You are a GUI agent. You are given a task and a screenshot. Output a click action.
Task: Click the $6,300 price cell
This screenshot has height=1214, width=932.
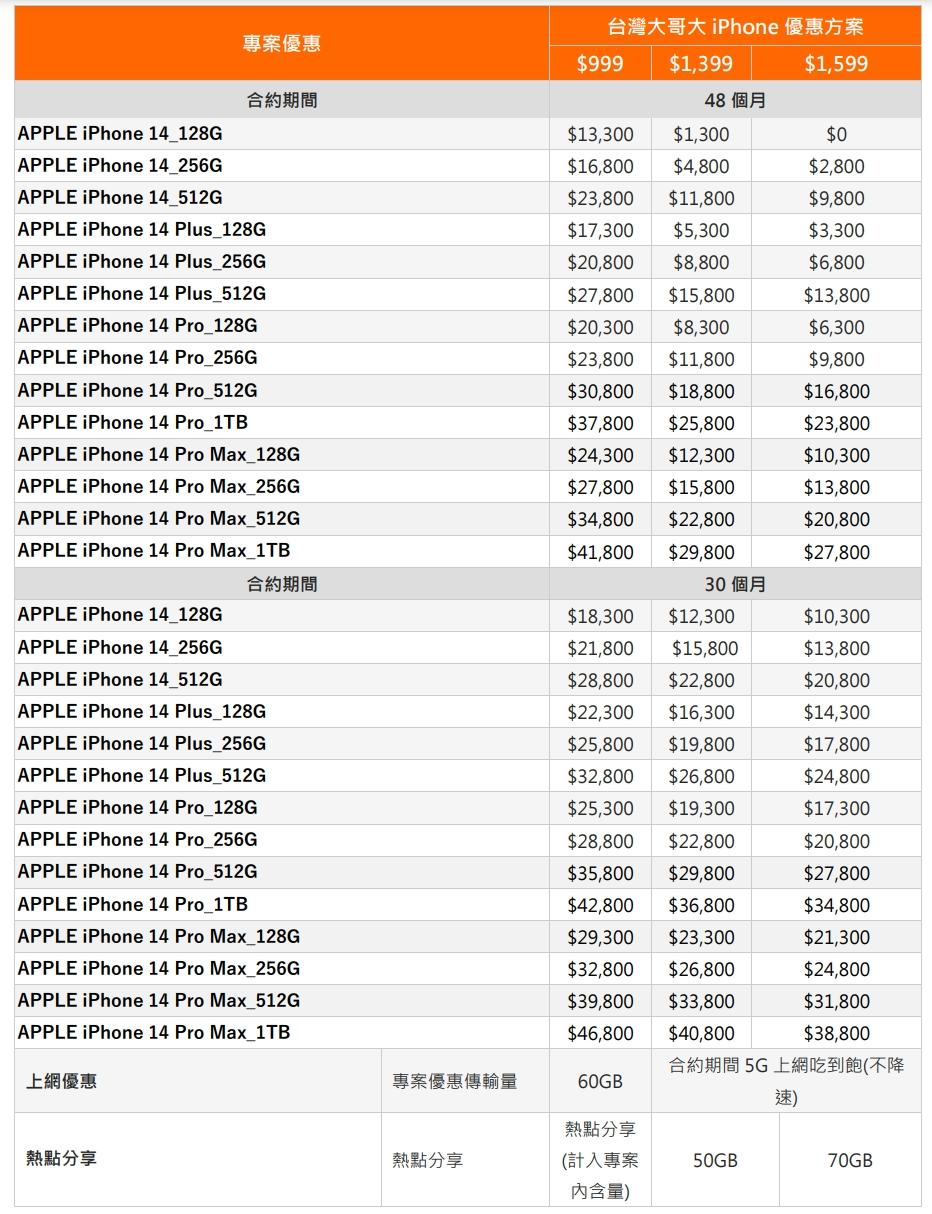point(836,327)
